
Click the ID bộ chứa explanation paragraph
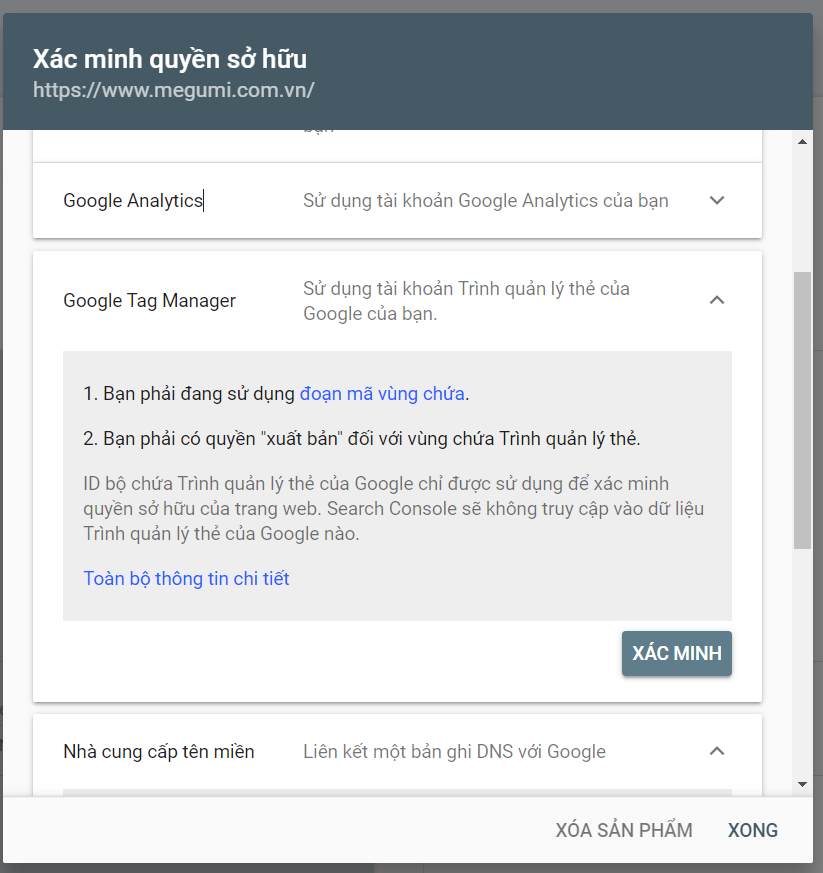coord(394,509)
